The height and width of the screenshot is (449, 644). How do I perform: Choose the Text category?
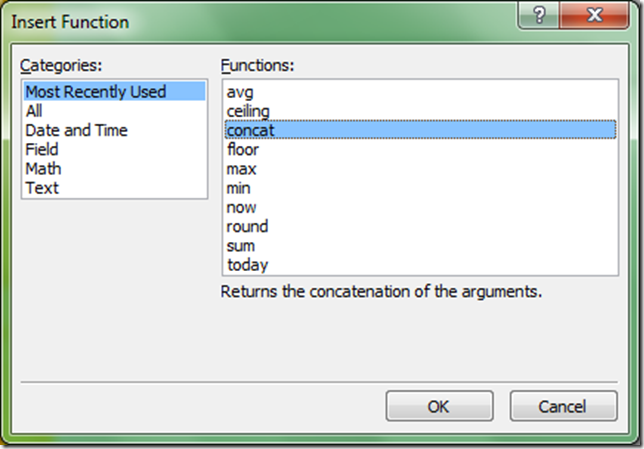tap(42, 187)
